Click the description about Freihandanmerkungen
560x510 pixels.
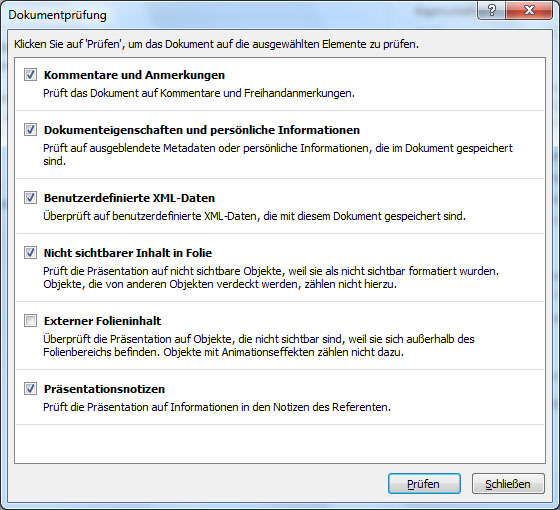tap(199, 93)
